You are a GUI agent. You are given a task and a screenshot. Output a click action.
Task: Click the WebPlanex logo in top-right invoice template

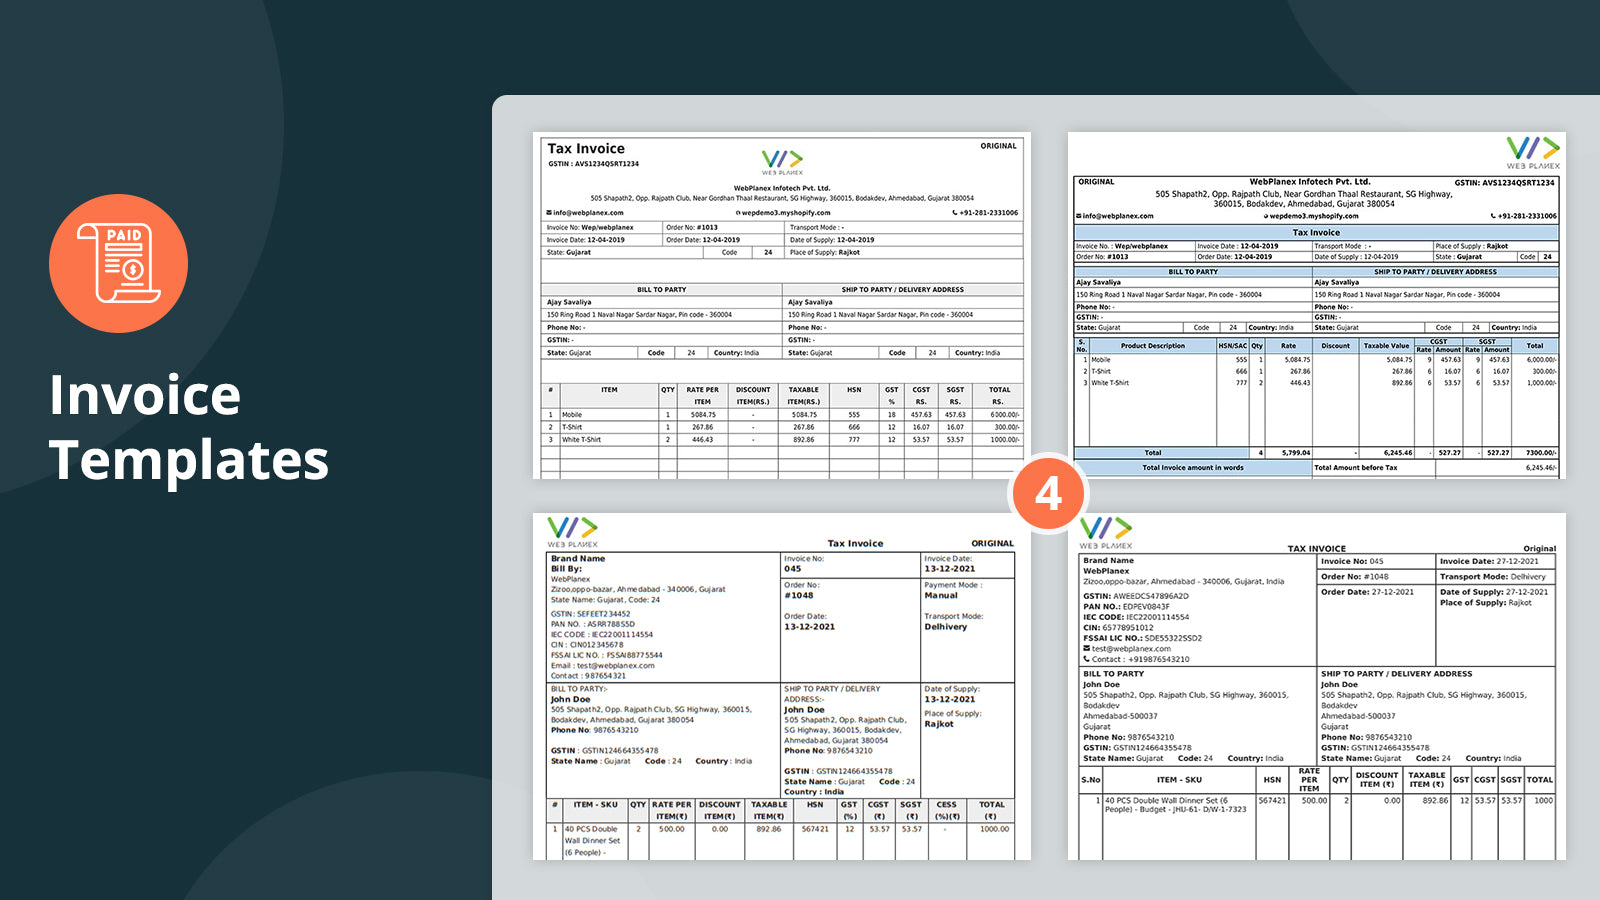point(1533,153)
